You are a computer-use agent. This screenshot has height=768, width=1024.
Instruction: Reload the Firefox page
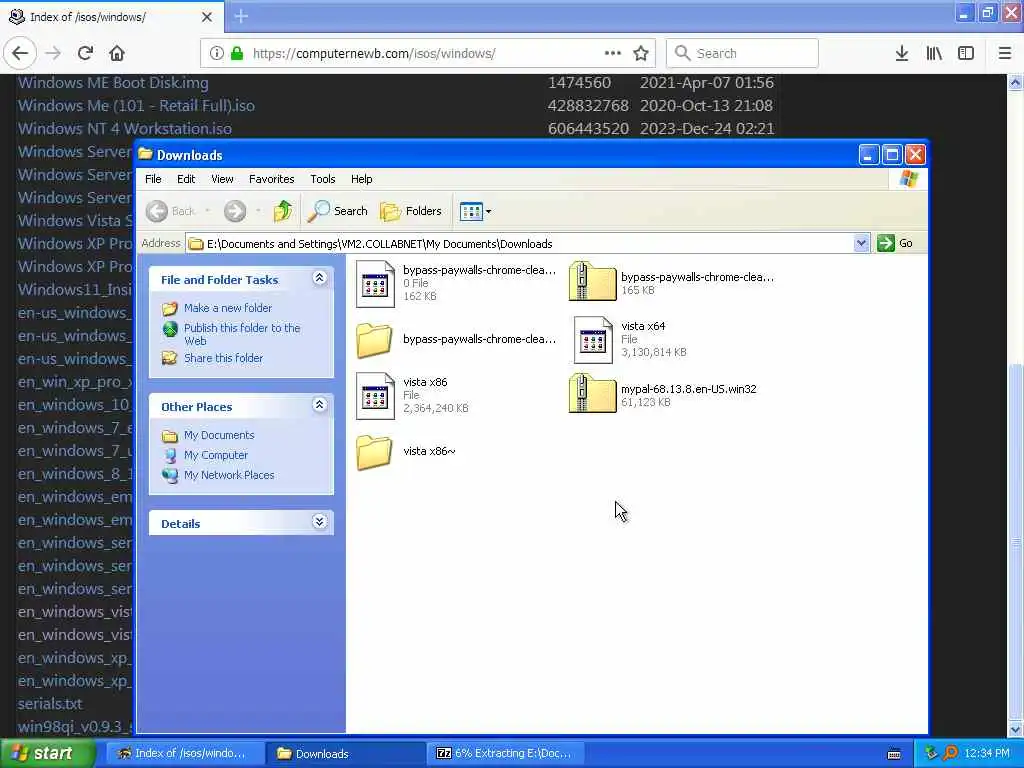pos(85,53)
